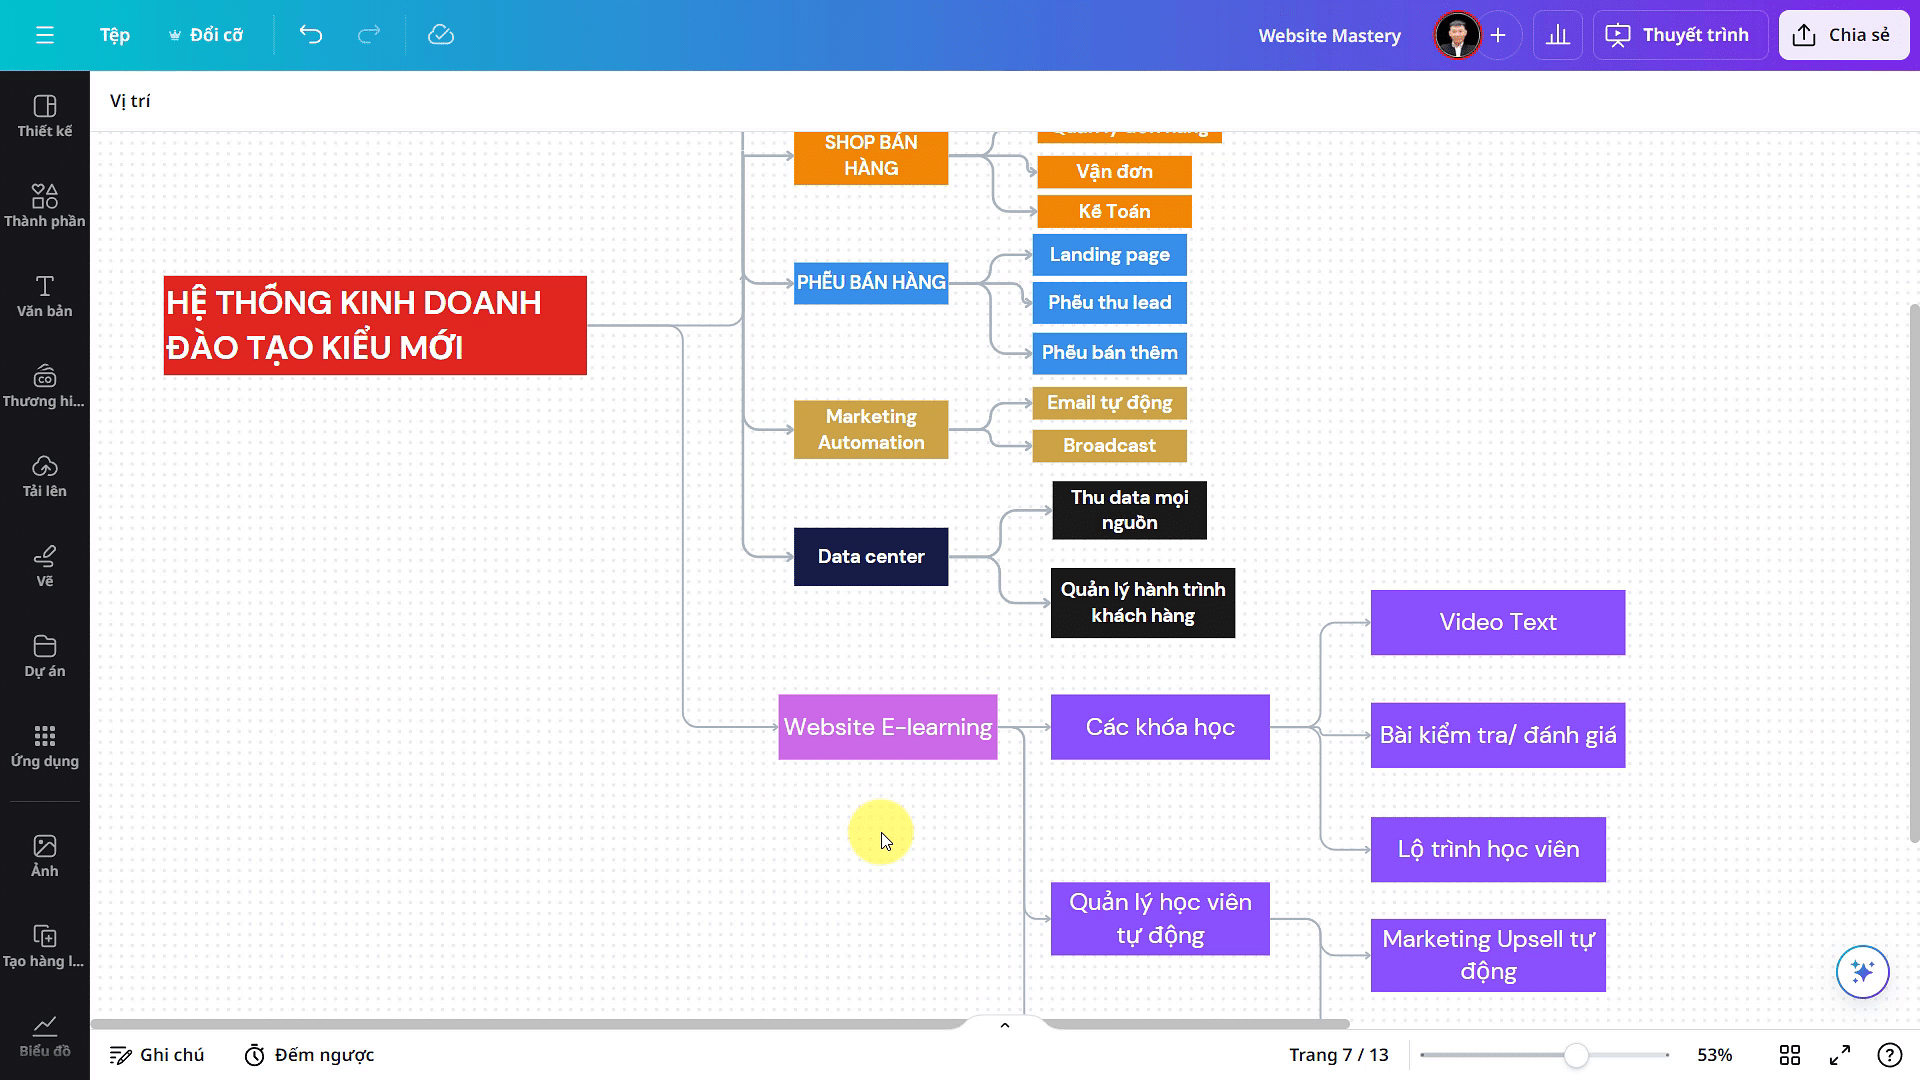The width and height of the screenshot is (1920, 1080).
Task: Open Ghi chú notes
Action: click(x=157, y=1055)
